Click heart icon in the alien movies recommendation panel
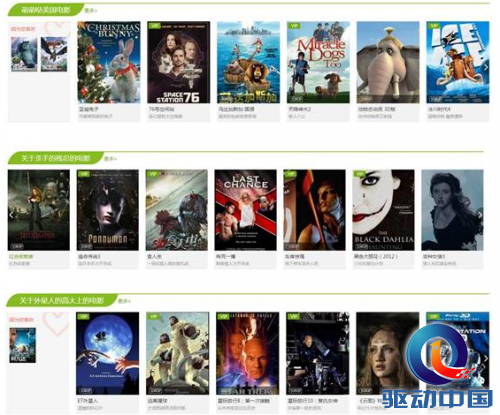Image resolution: width=500 pixels, height=415 pixels. click(x=56, y=323)
